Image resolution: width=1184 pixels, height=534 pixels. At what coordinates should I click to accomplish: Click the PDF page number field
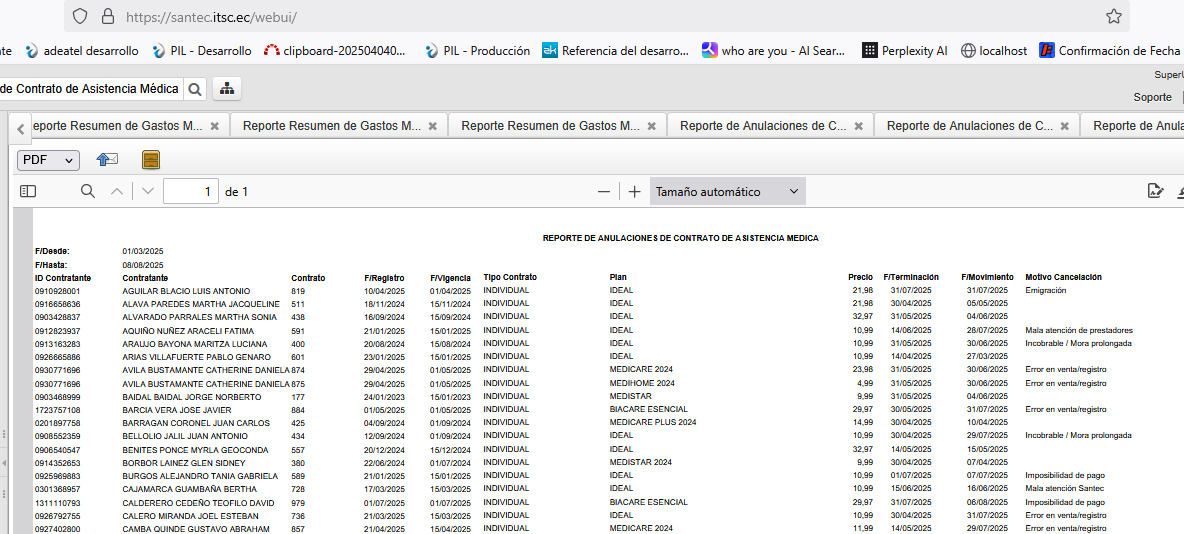(191, 192)
